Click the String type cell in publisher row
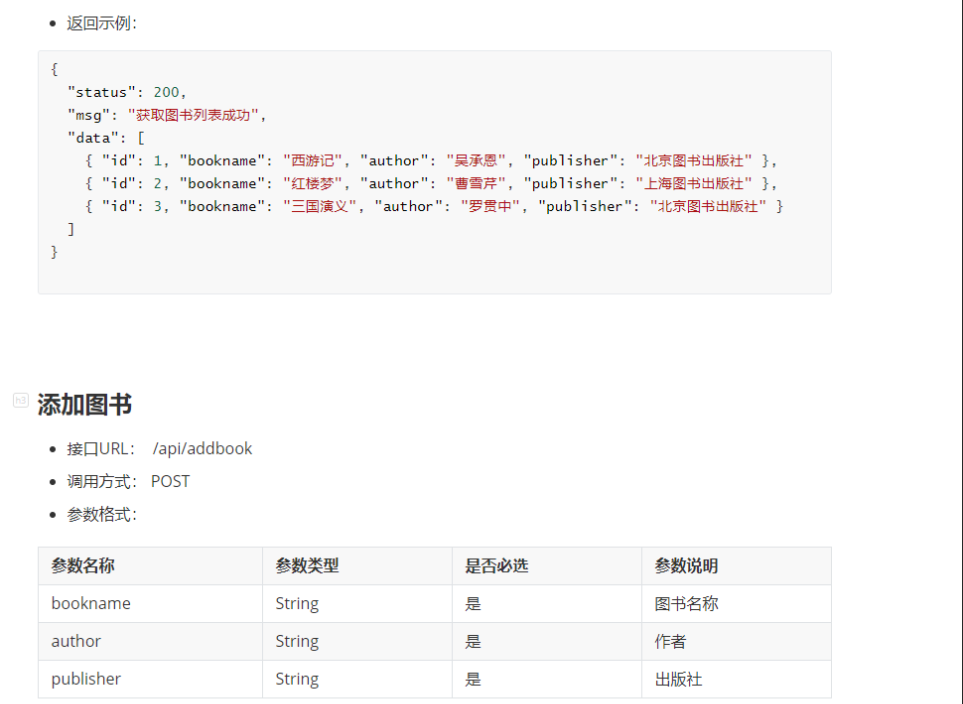Image resolution: width=963 pixels, height=704 pixels. pos(297,678)
